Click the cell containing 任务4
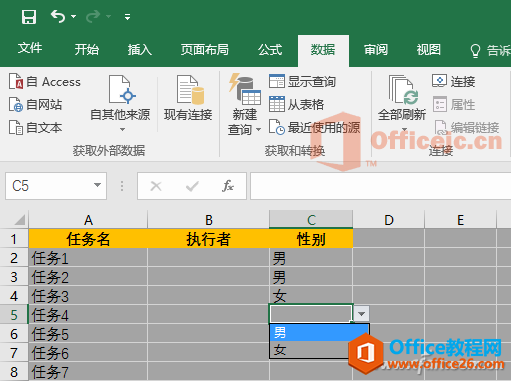The height and width of the screenshot is (381, 511). coord(88,314)
